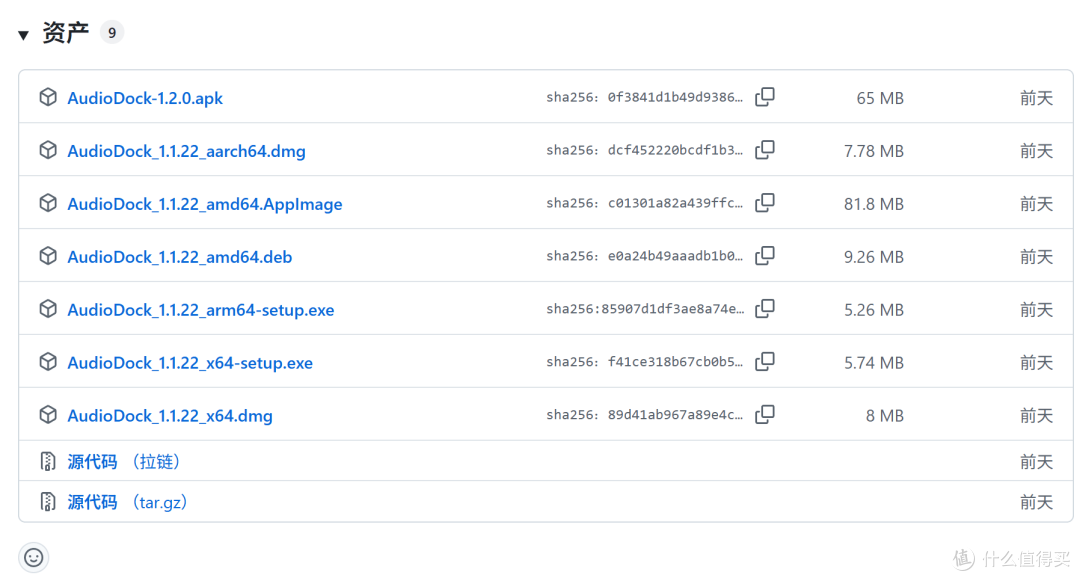Viewport: 1080px width, 581px height.
Task: Click the 8 MB file size
Action: (x=884, y=416)
